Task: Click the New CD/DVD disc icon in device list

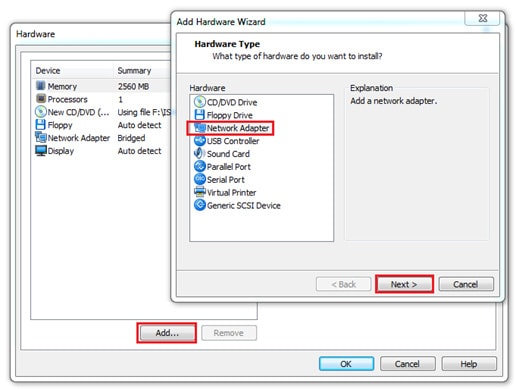Action: (x=41, y=112)
